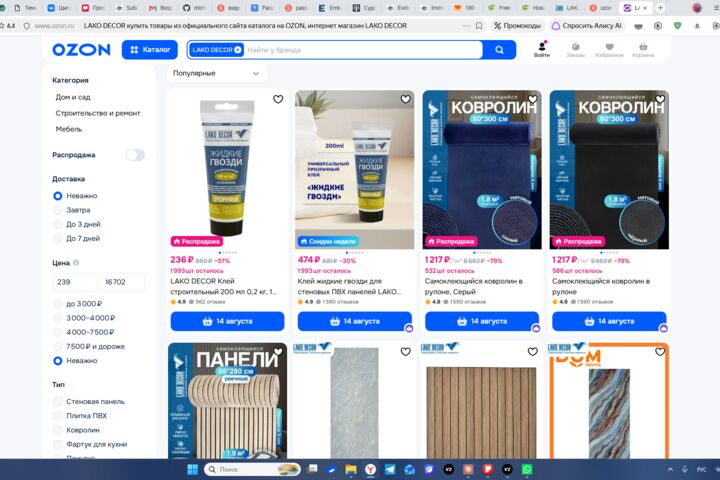This screenshot has height=480, width=720.
Task: Select the 3000-4000 ₽ price range
Action: (x=57, y=318)
